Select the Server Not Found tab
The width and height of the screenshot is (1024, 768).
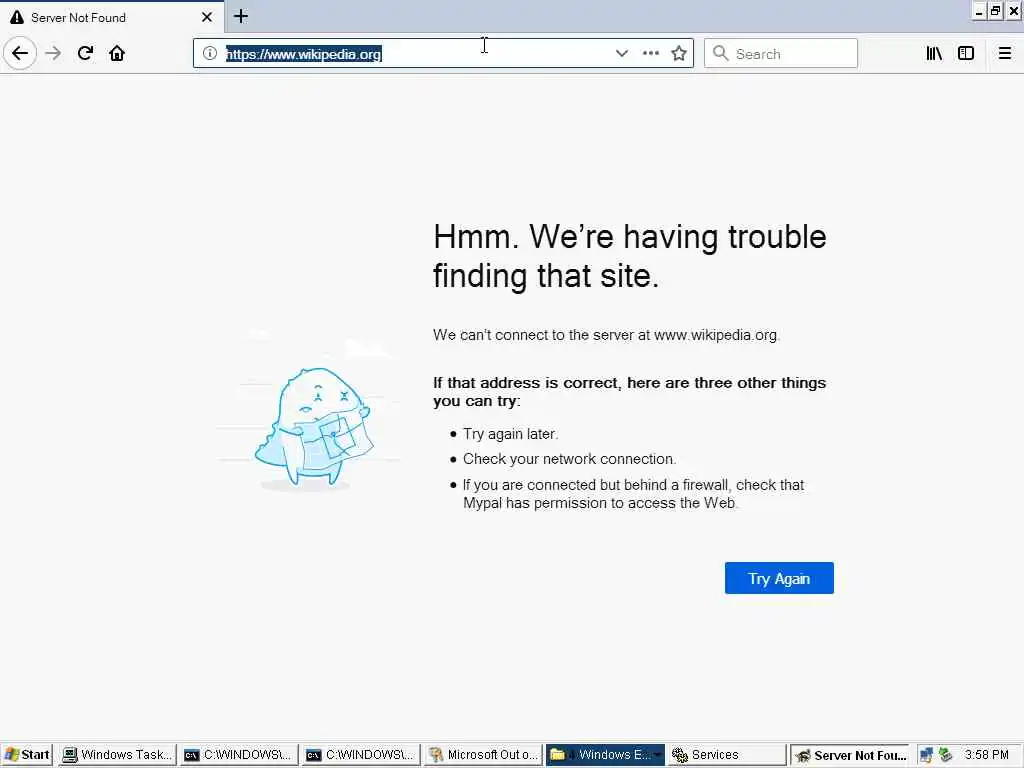[112, 17]
